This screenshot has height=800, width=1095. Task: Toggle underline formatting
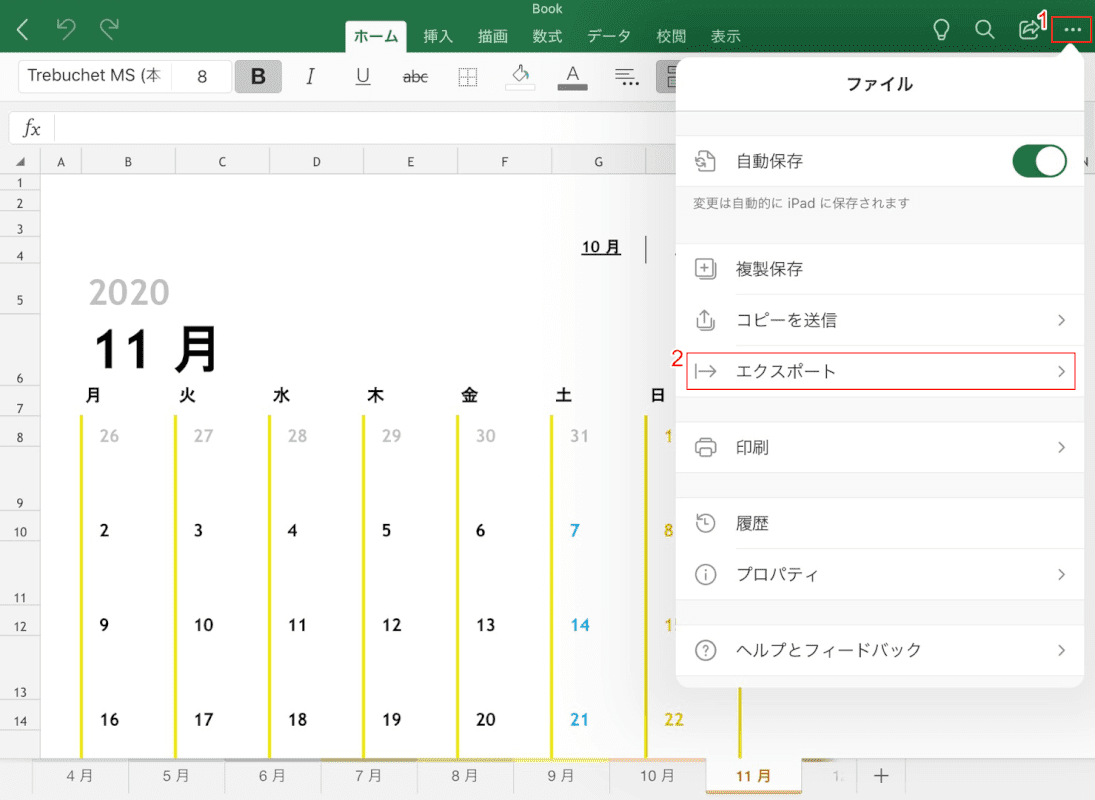coord(362,76)
